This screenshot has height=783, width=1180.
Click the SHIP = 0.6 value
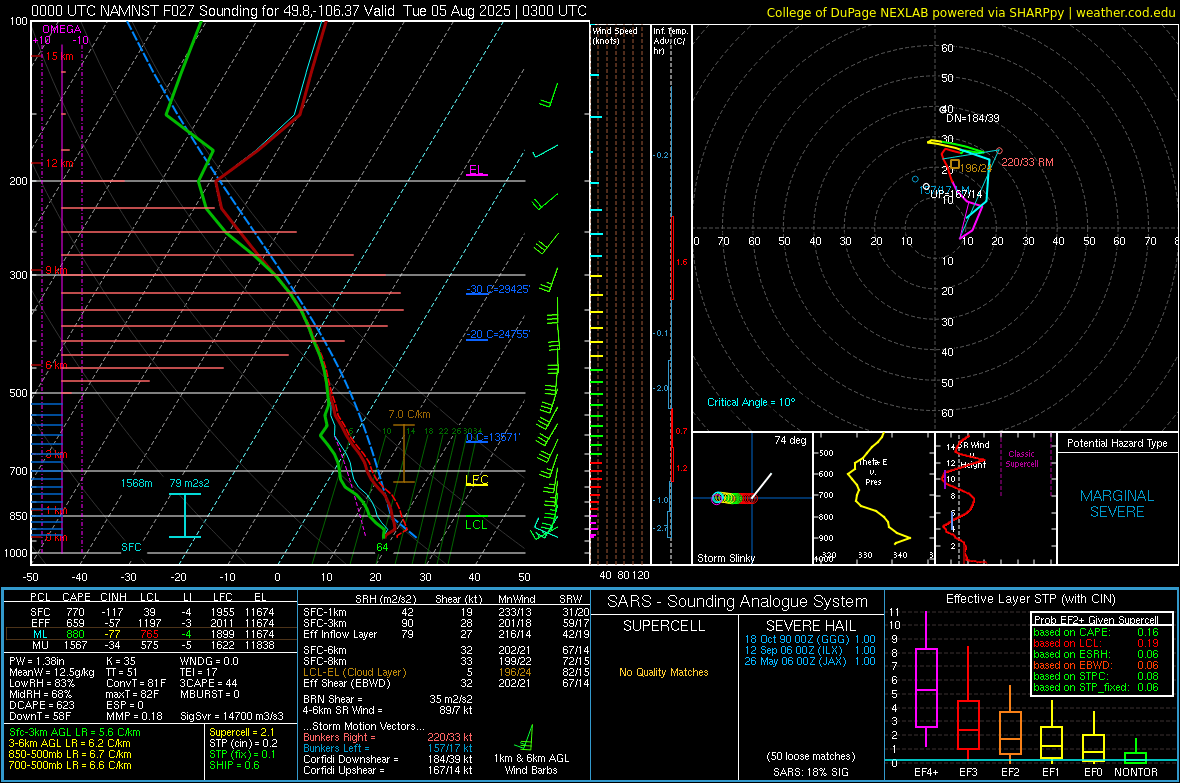234,766
